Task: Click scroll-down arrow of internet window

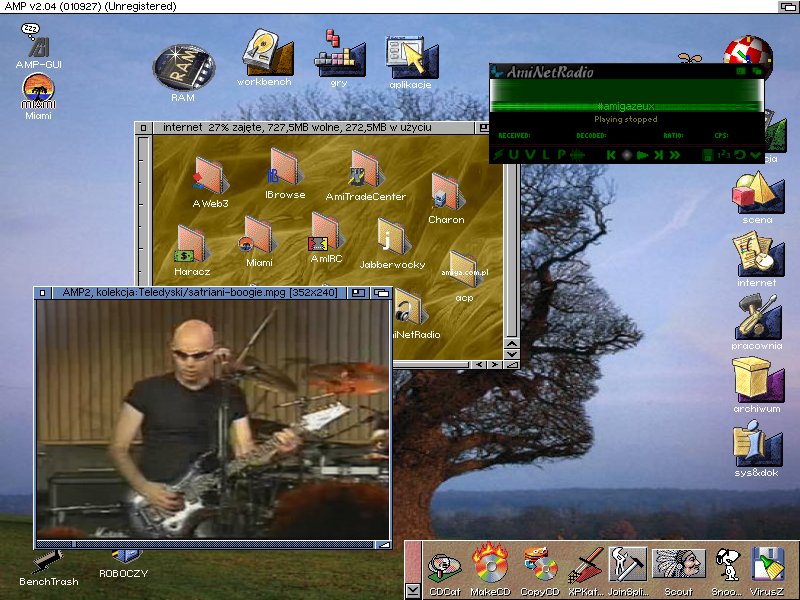Action: point(512,354)
